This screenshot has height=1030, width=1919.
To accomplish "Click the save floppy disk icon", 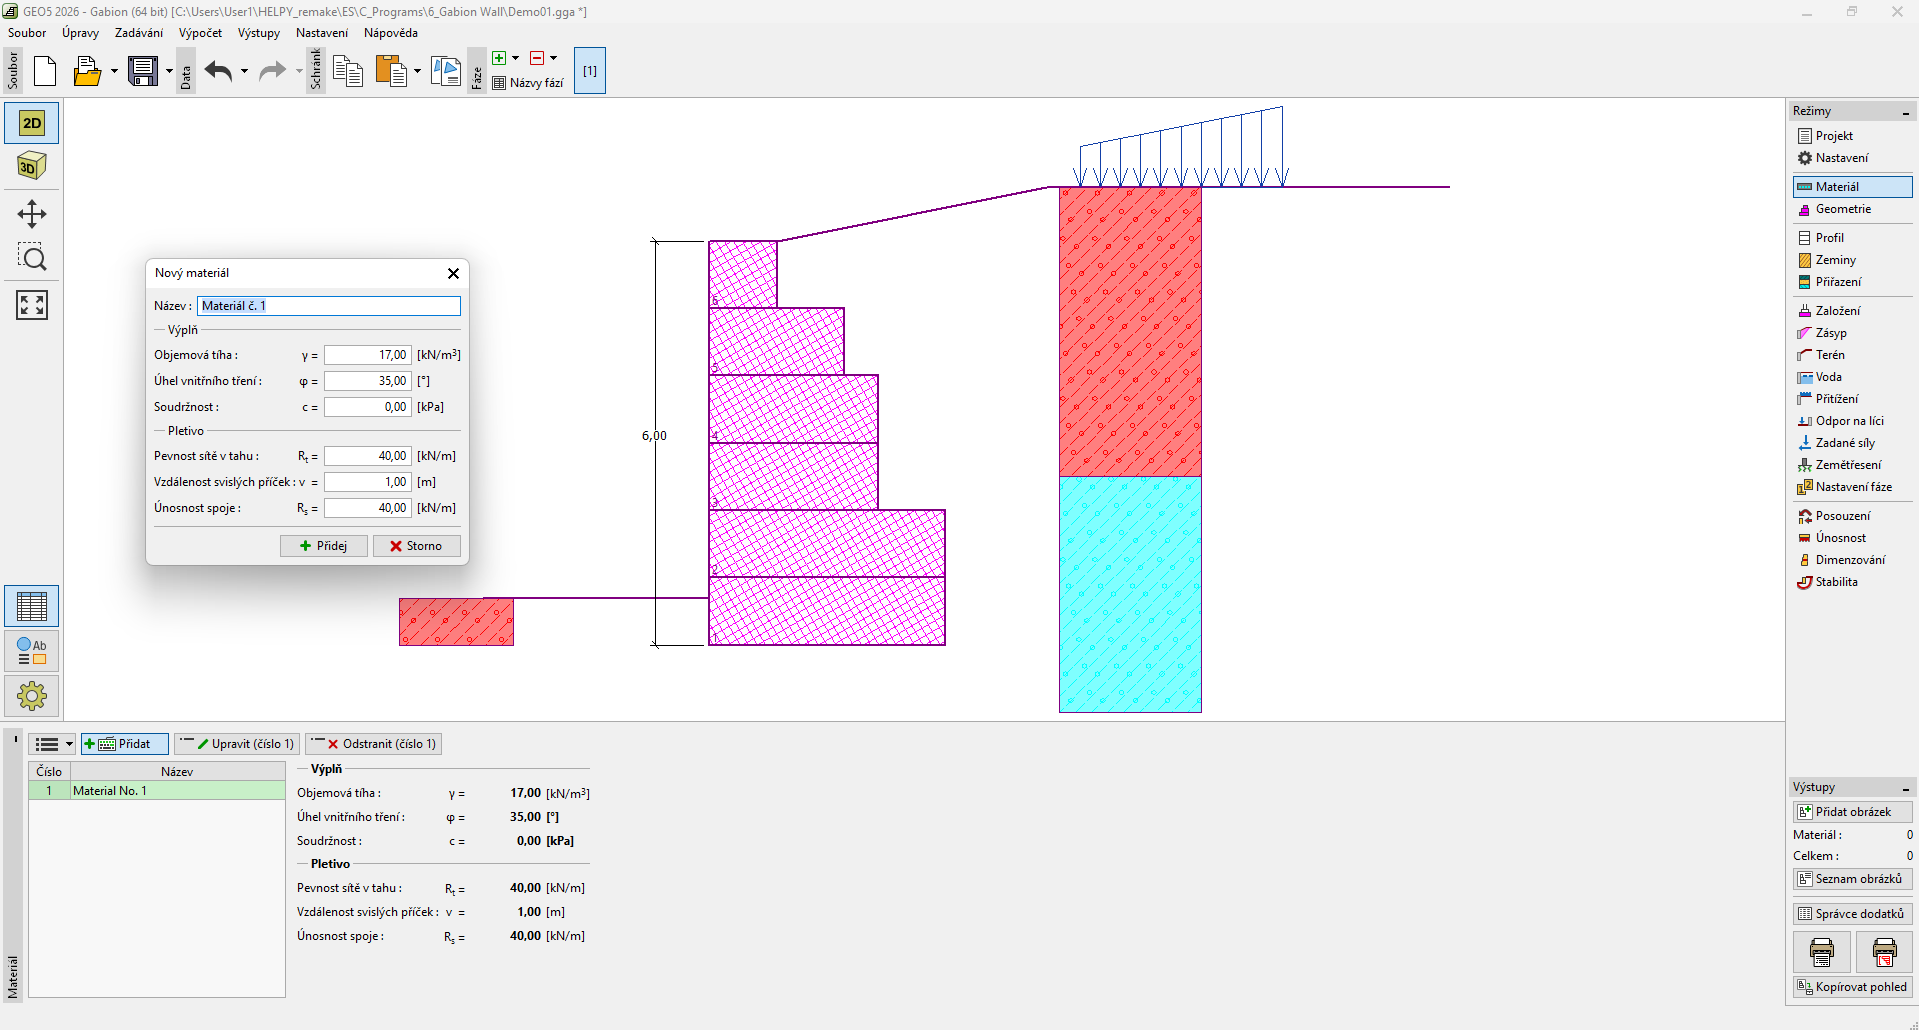I will (x=143, y=71).
